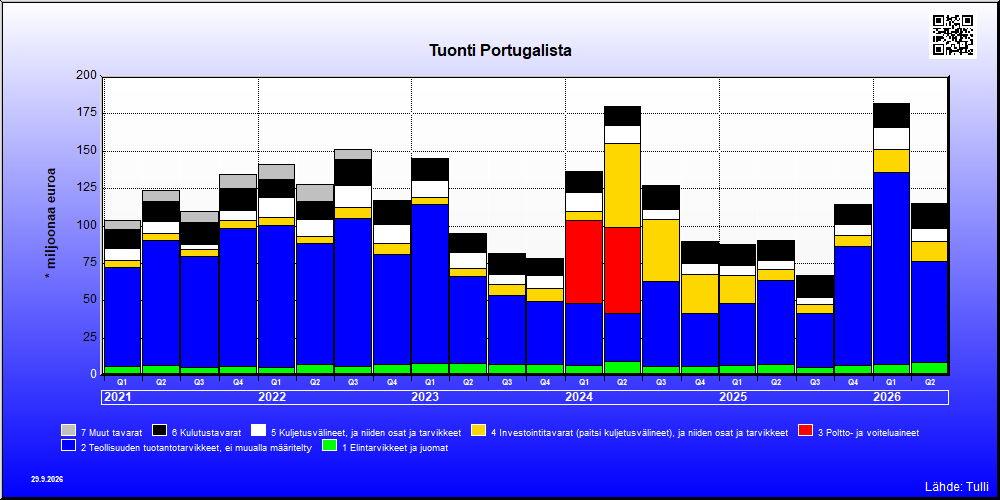Click the year label 2023
Viewport: 1000px width, 500px height.
coord(425,397)
